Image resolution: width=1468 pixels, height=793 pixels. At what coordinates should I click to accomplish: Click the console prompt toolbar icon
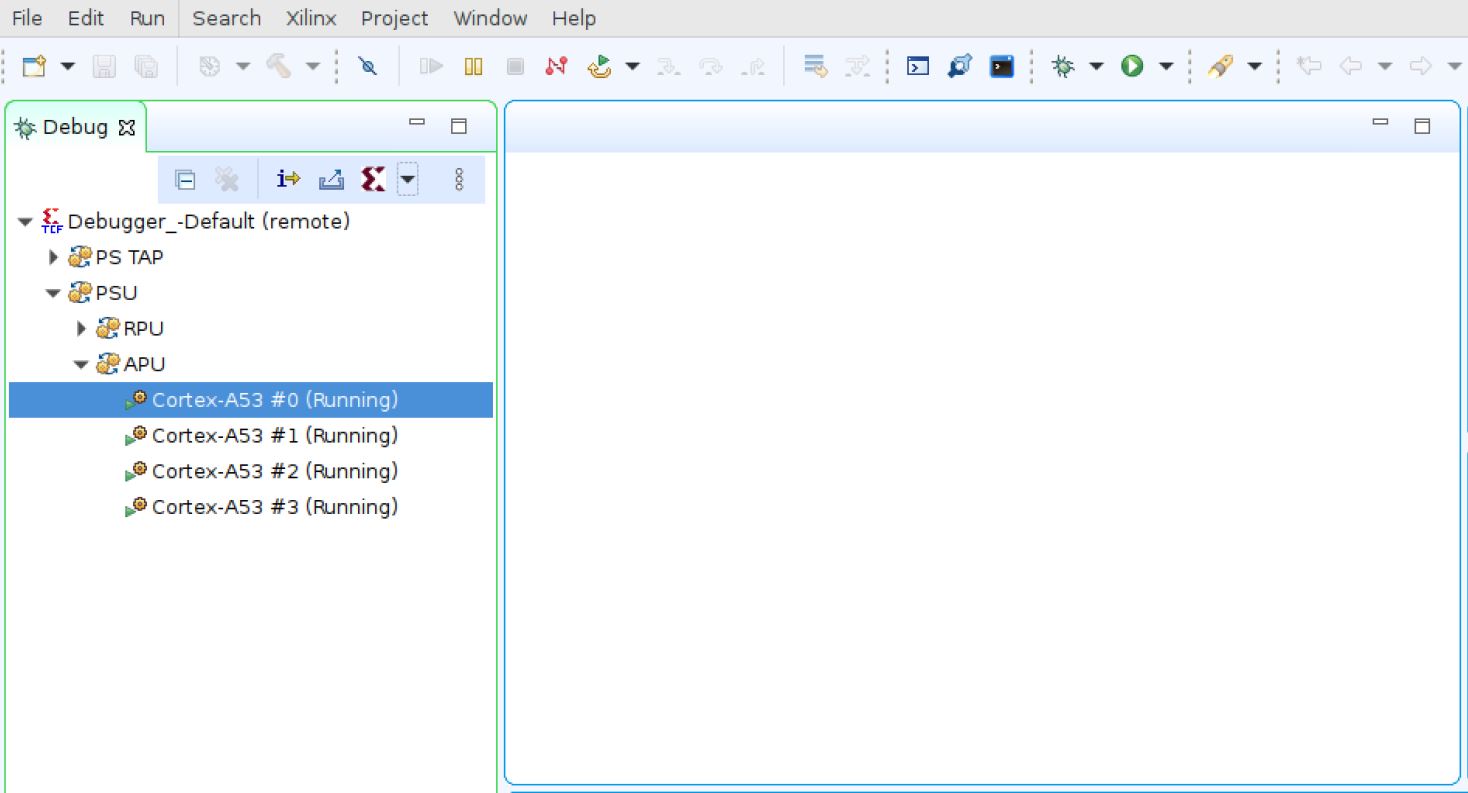(x=918, y=67)
